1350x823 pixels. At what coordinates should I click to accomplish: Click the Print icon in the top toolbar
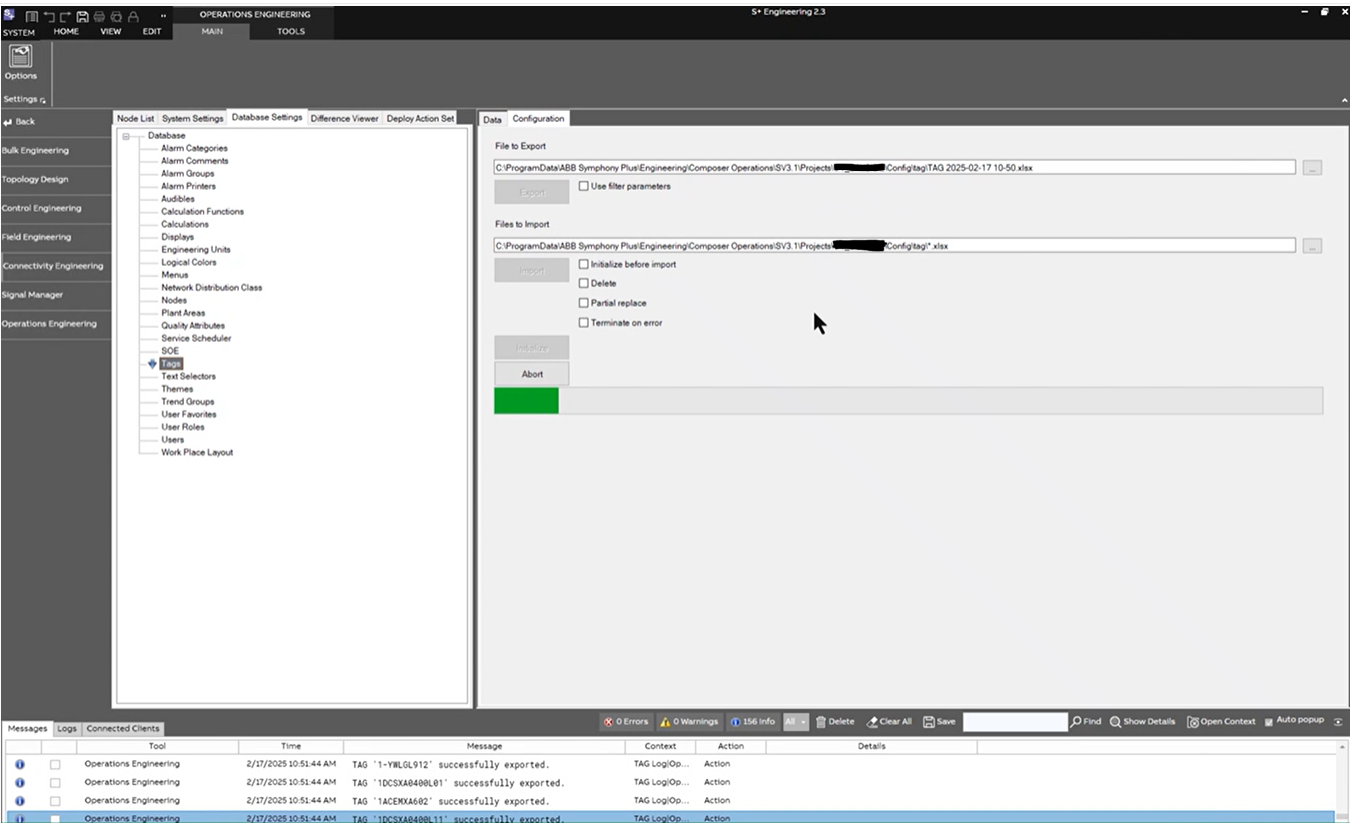pos(99,16)
